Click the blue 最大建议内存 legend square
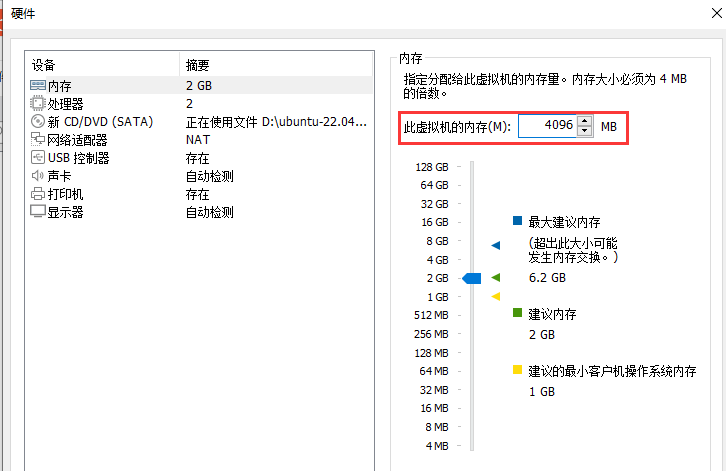The image size is (726, 471). 518,220
